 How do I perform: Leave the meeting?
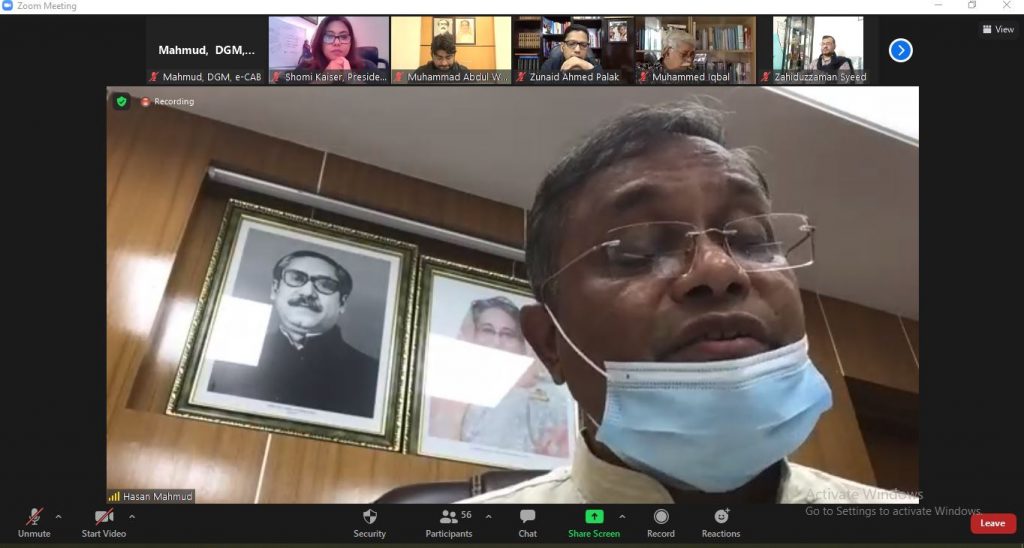click(992, 523)
